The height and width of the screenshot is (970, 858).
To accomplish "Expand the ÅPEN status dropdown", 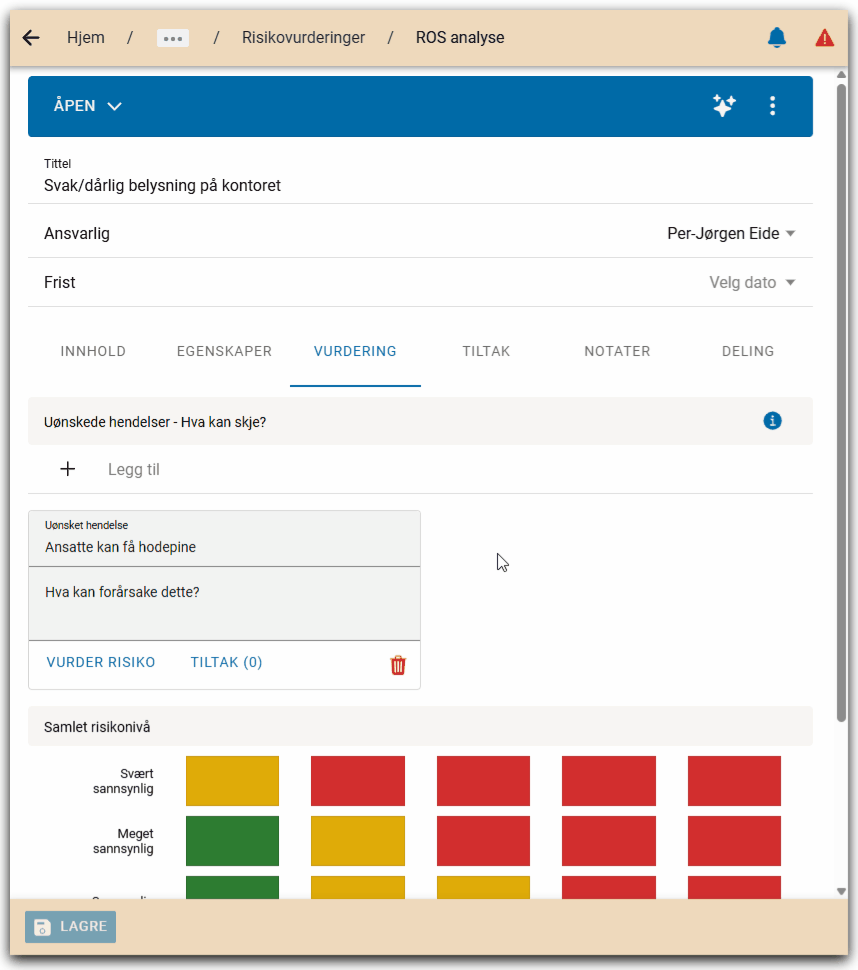I will pyautogui.click(x=88, y=106).
